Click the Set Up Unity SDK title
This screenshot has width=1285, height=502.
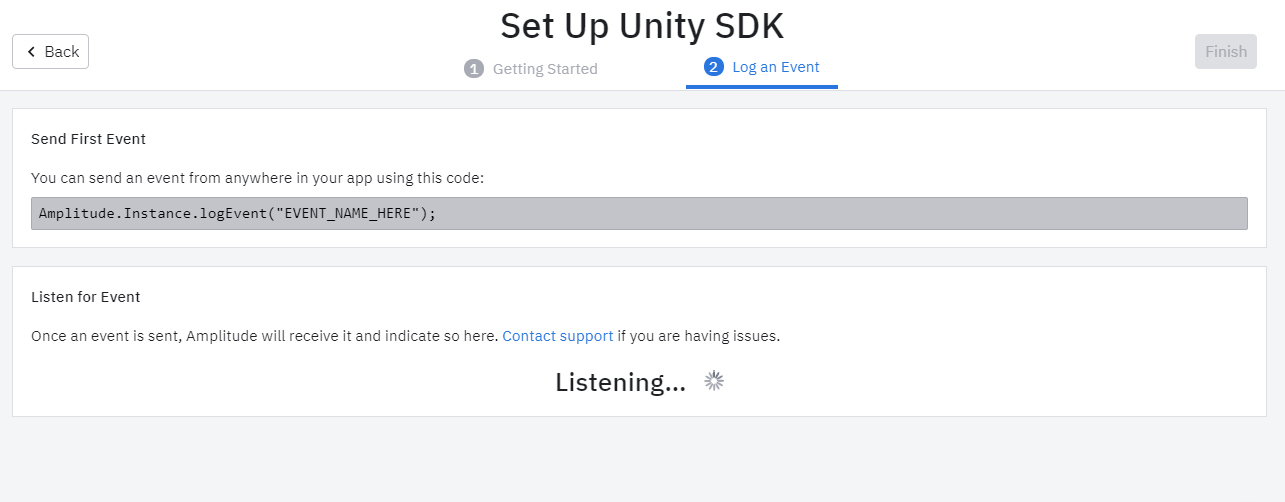(641, 26)
